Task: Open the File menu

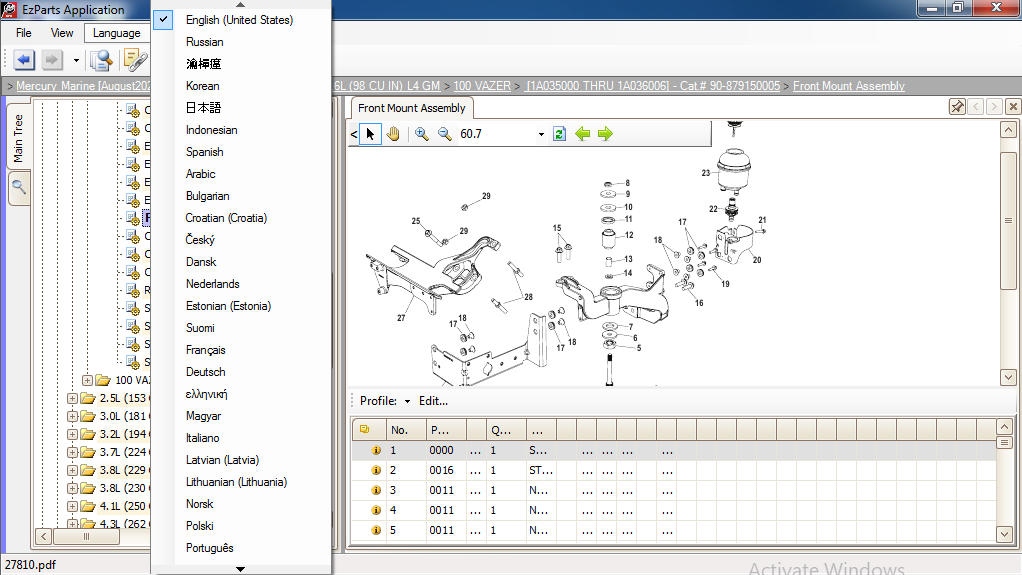Action: [x=23, y=33]
